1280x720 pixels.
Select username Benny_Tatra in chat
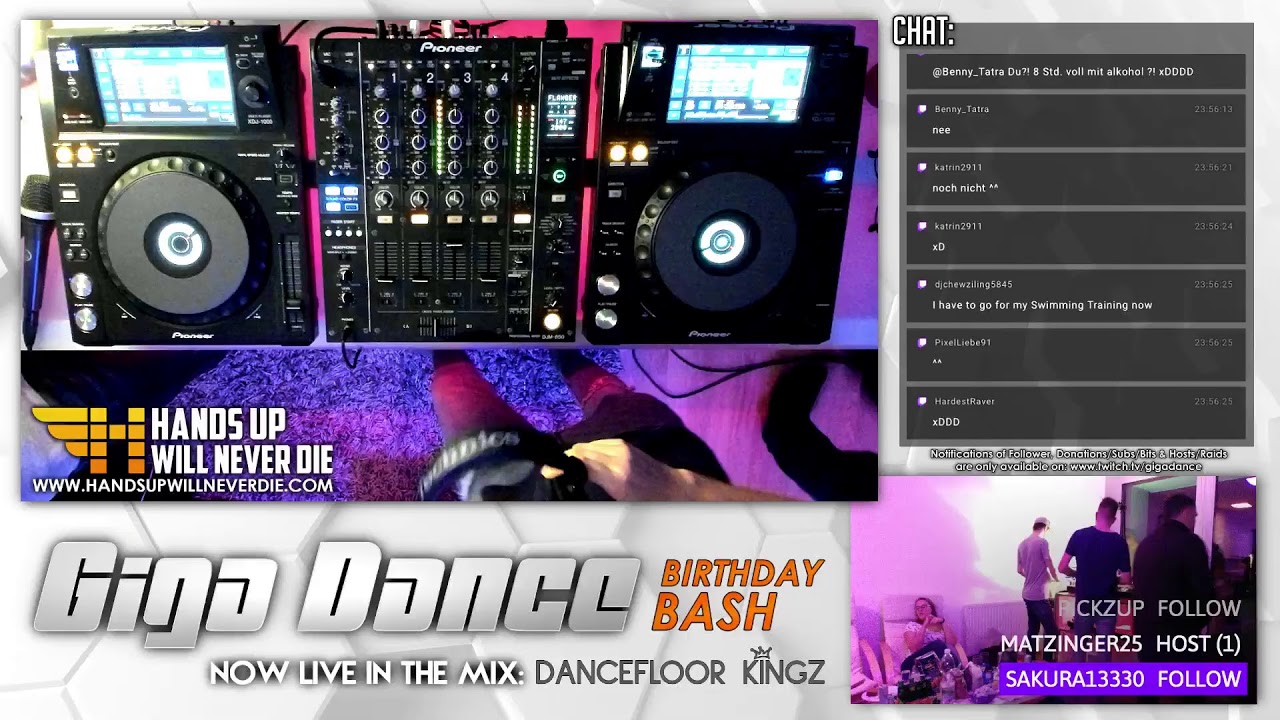961,109
